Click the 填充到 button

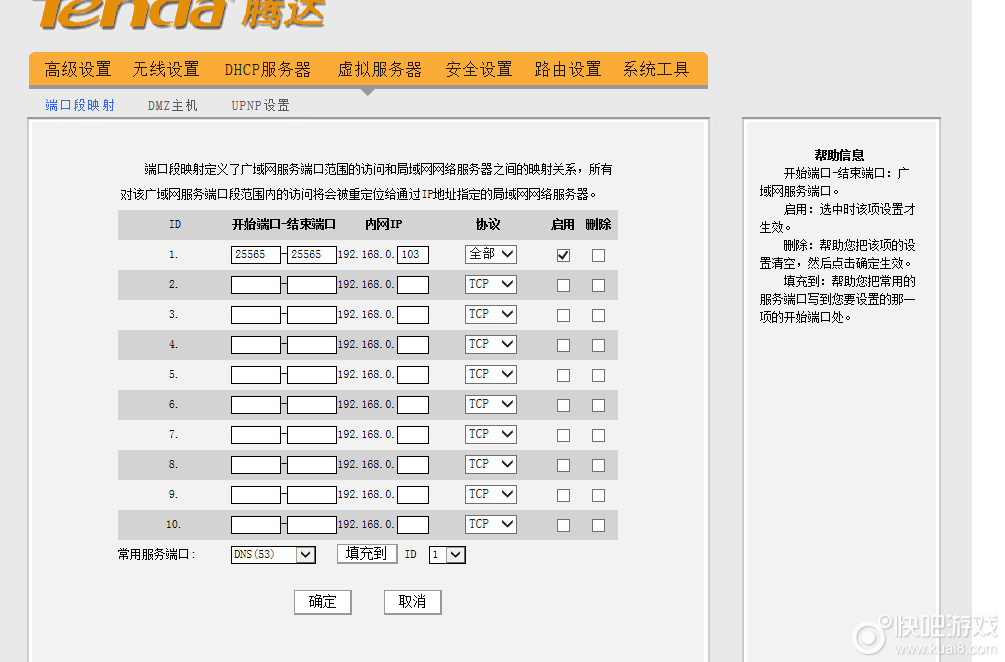(x=366, y=554)
